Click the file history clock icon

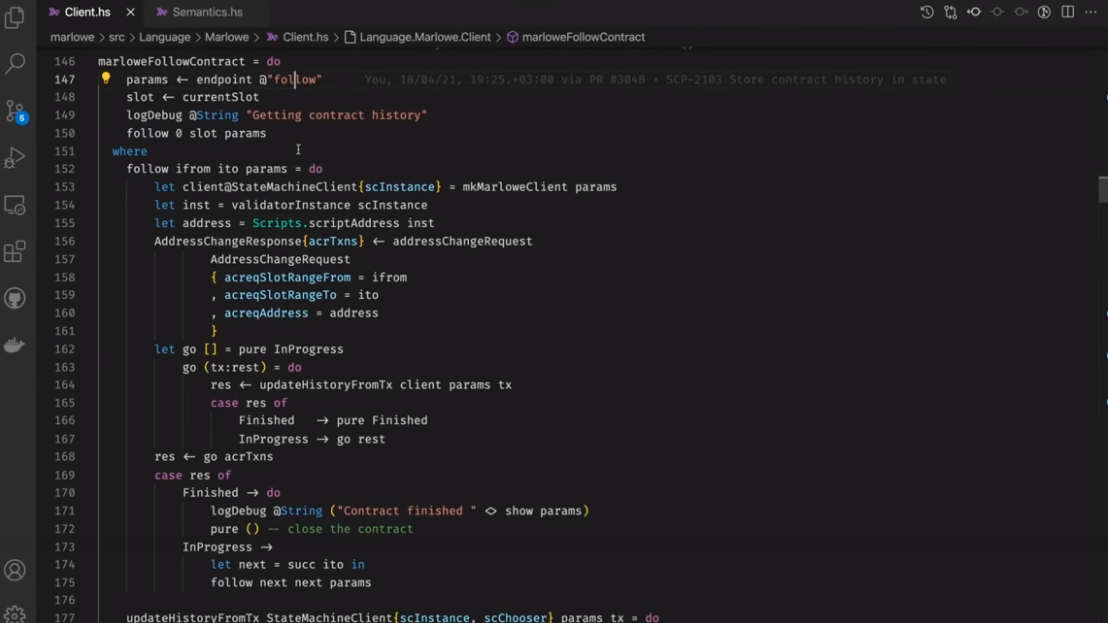tap(927, 12)
